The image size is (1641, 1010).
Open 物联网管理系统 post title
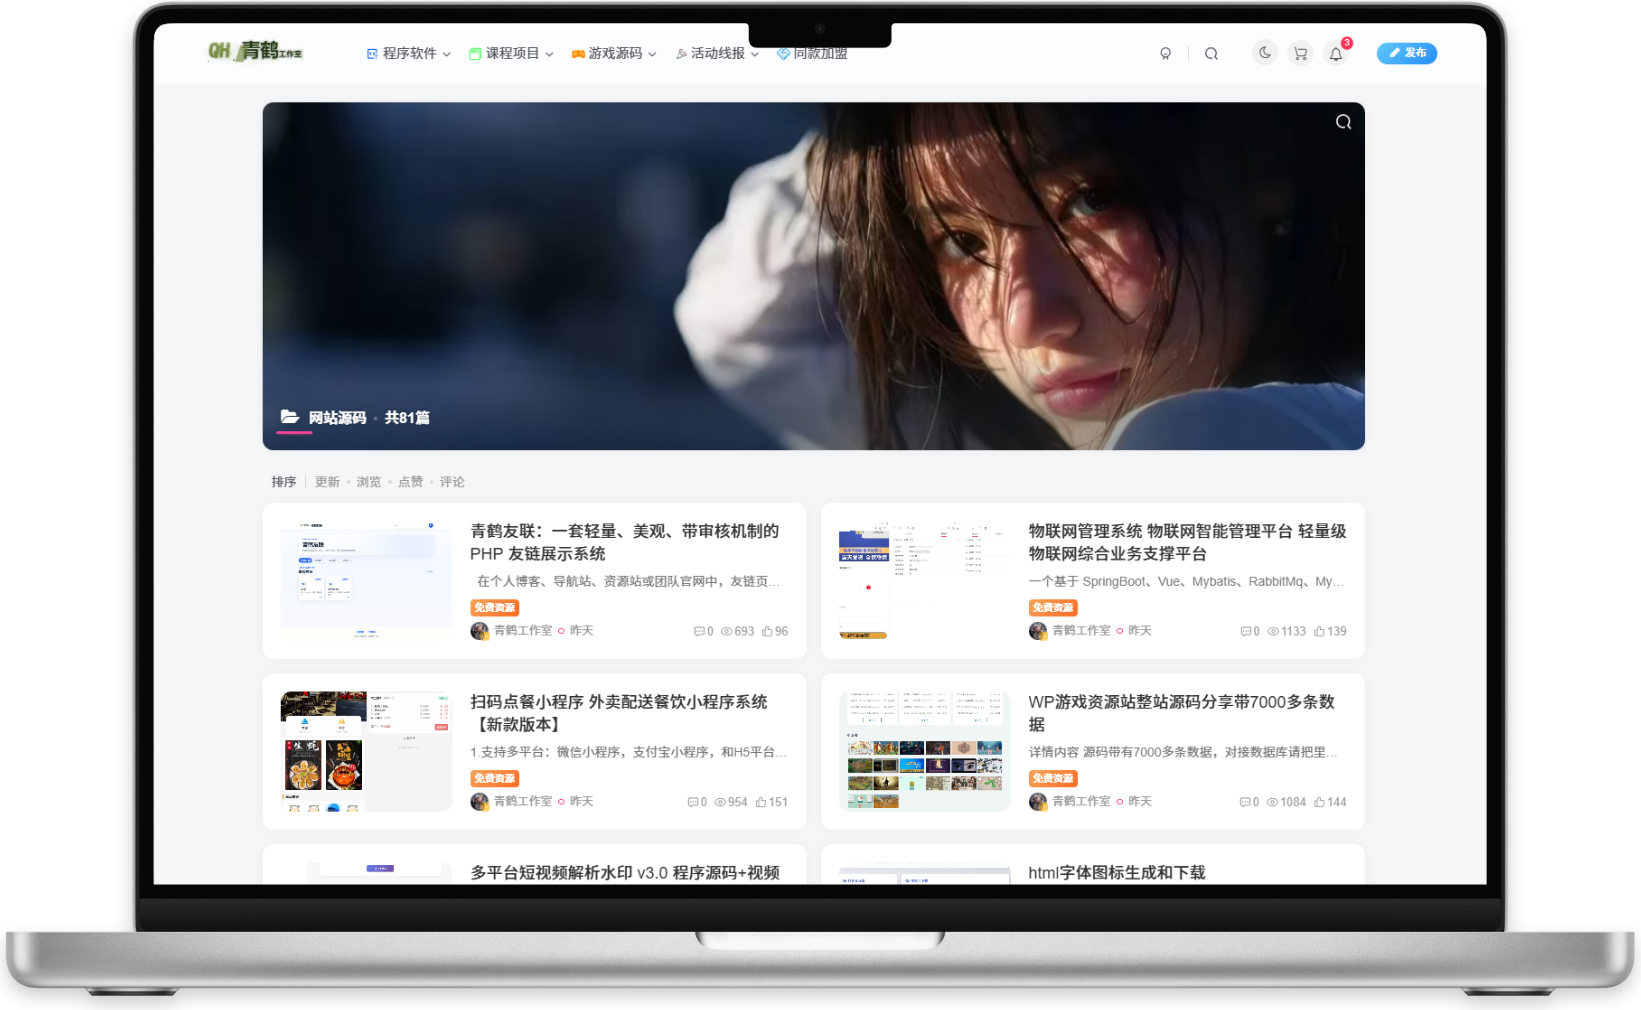(x=1187, y=542)
